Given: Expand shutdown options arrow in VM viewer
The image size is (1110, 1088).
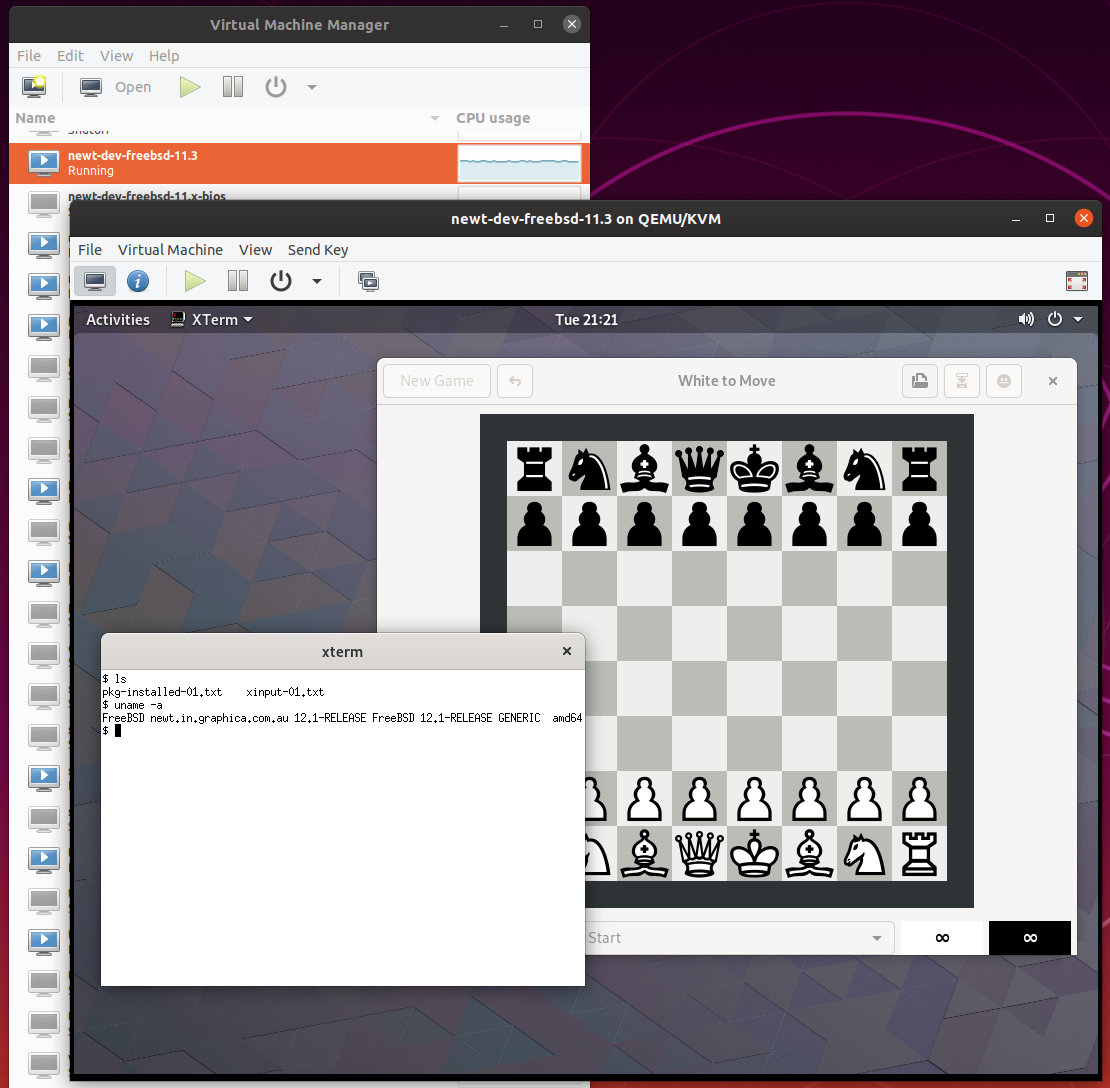Looking at the screenshot, I should (x=317, y=281).
